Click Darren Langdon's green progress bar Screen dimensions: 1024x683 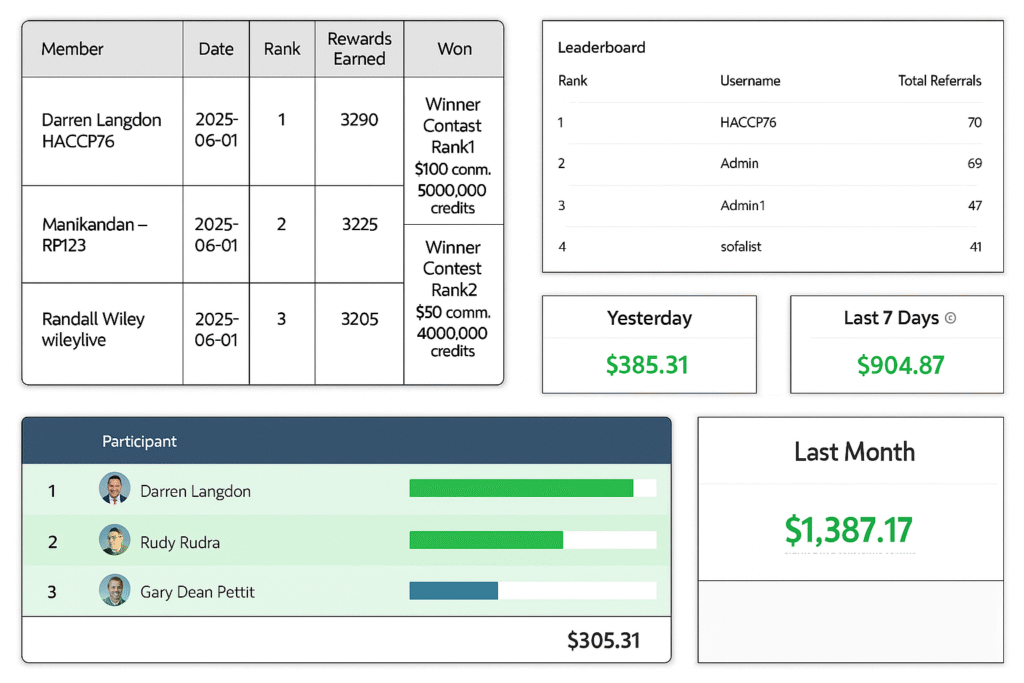[x=521, y=488]
